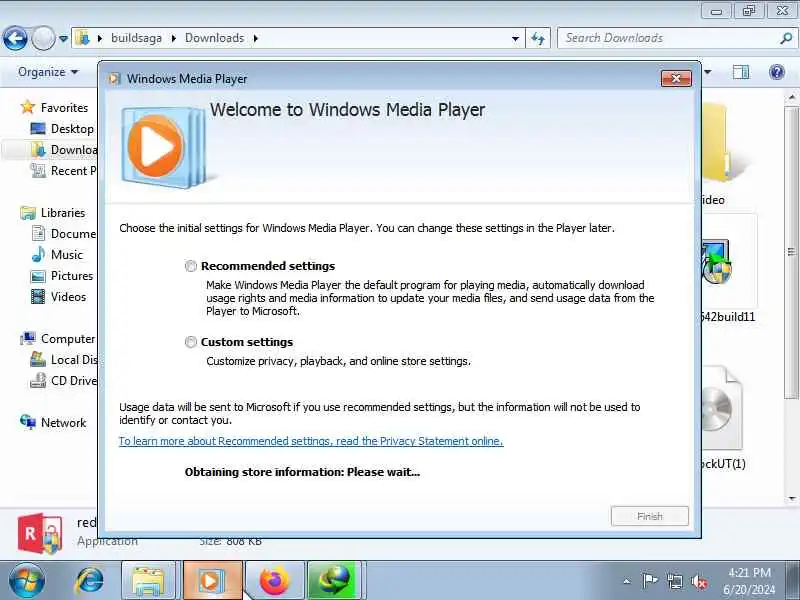Switch to Windows Explorer taskbar button

pos(148,581)
